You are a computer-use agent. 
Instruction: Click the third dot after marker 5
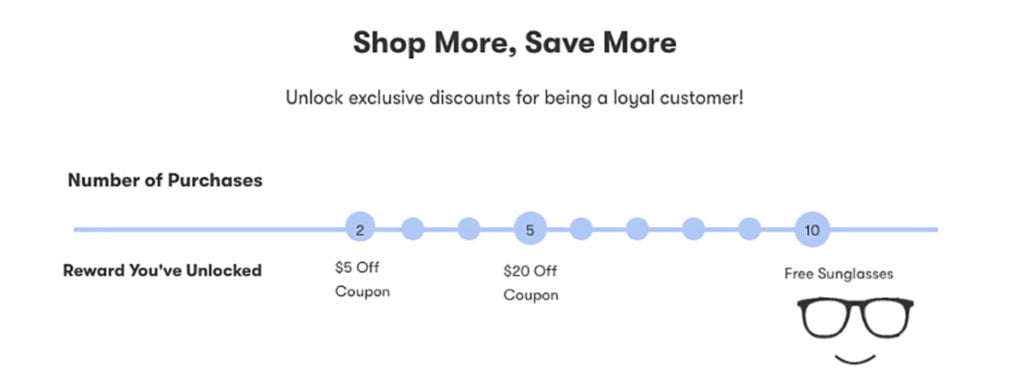click(x=694, y=229)
